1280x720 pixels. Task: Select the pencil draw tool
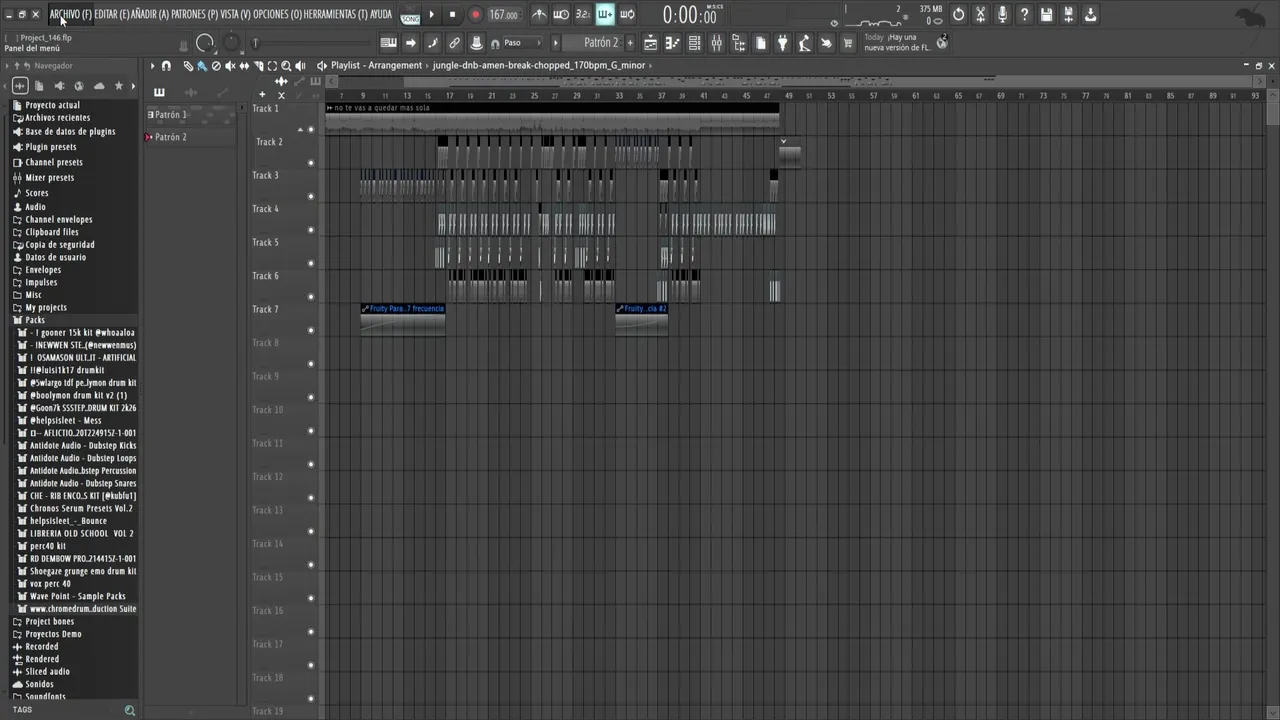pyautogui.click(x=187, y=66)
